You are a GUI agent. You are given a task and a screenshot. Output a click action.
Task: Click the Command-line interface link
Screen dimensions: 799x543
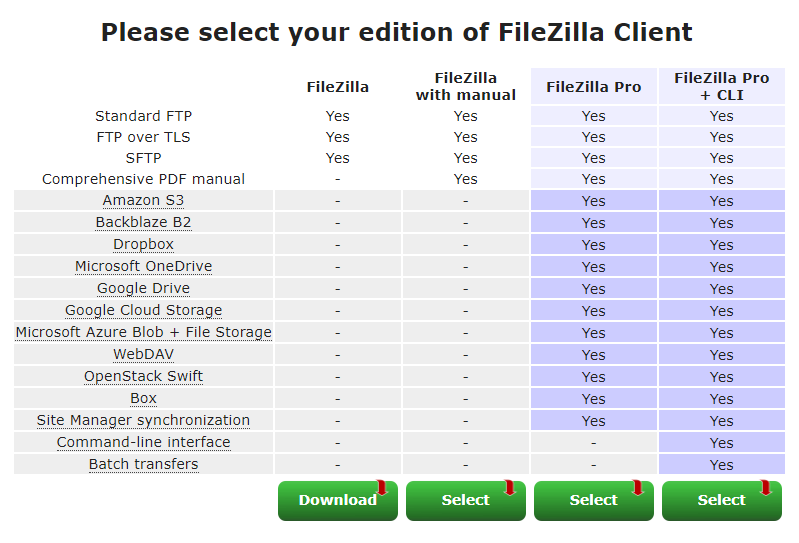(x=143, y=442)
